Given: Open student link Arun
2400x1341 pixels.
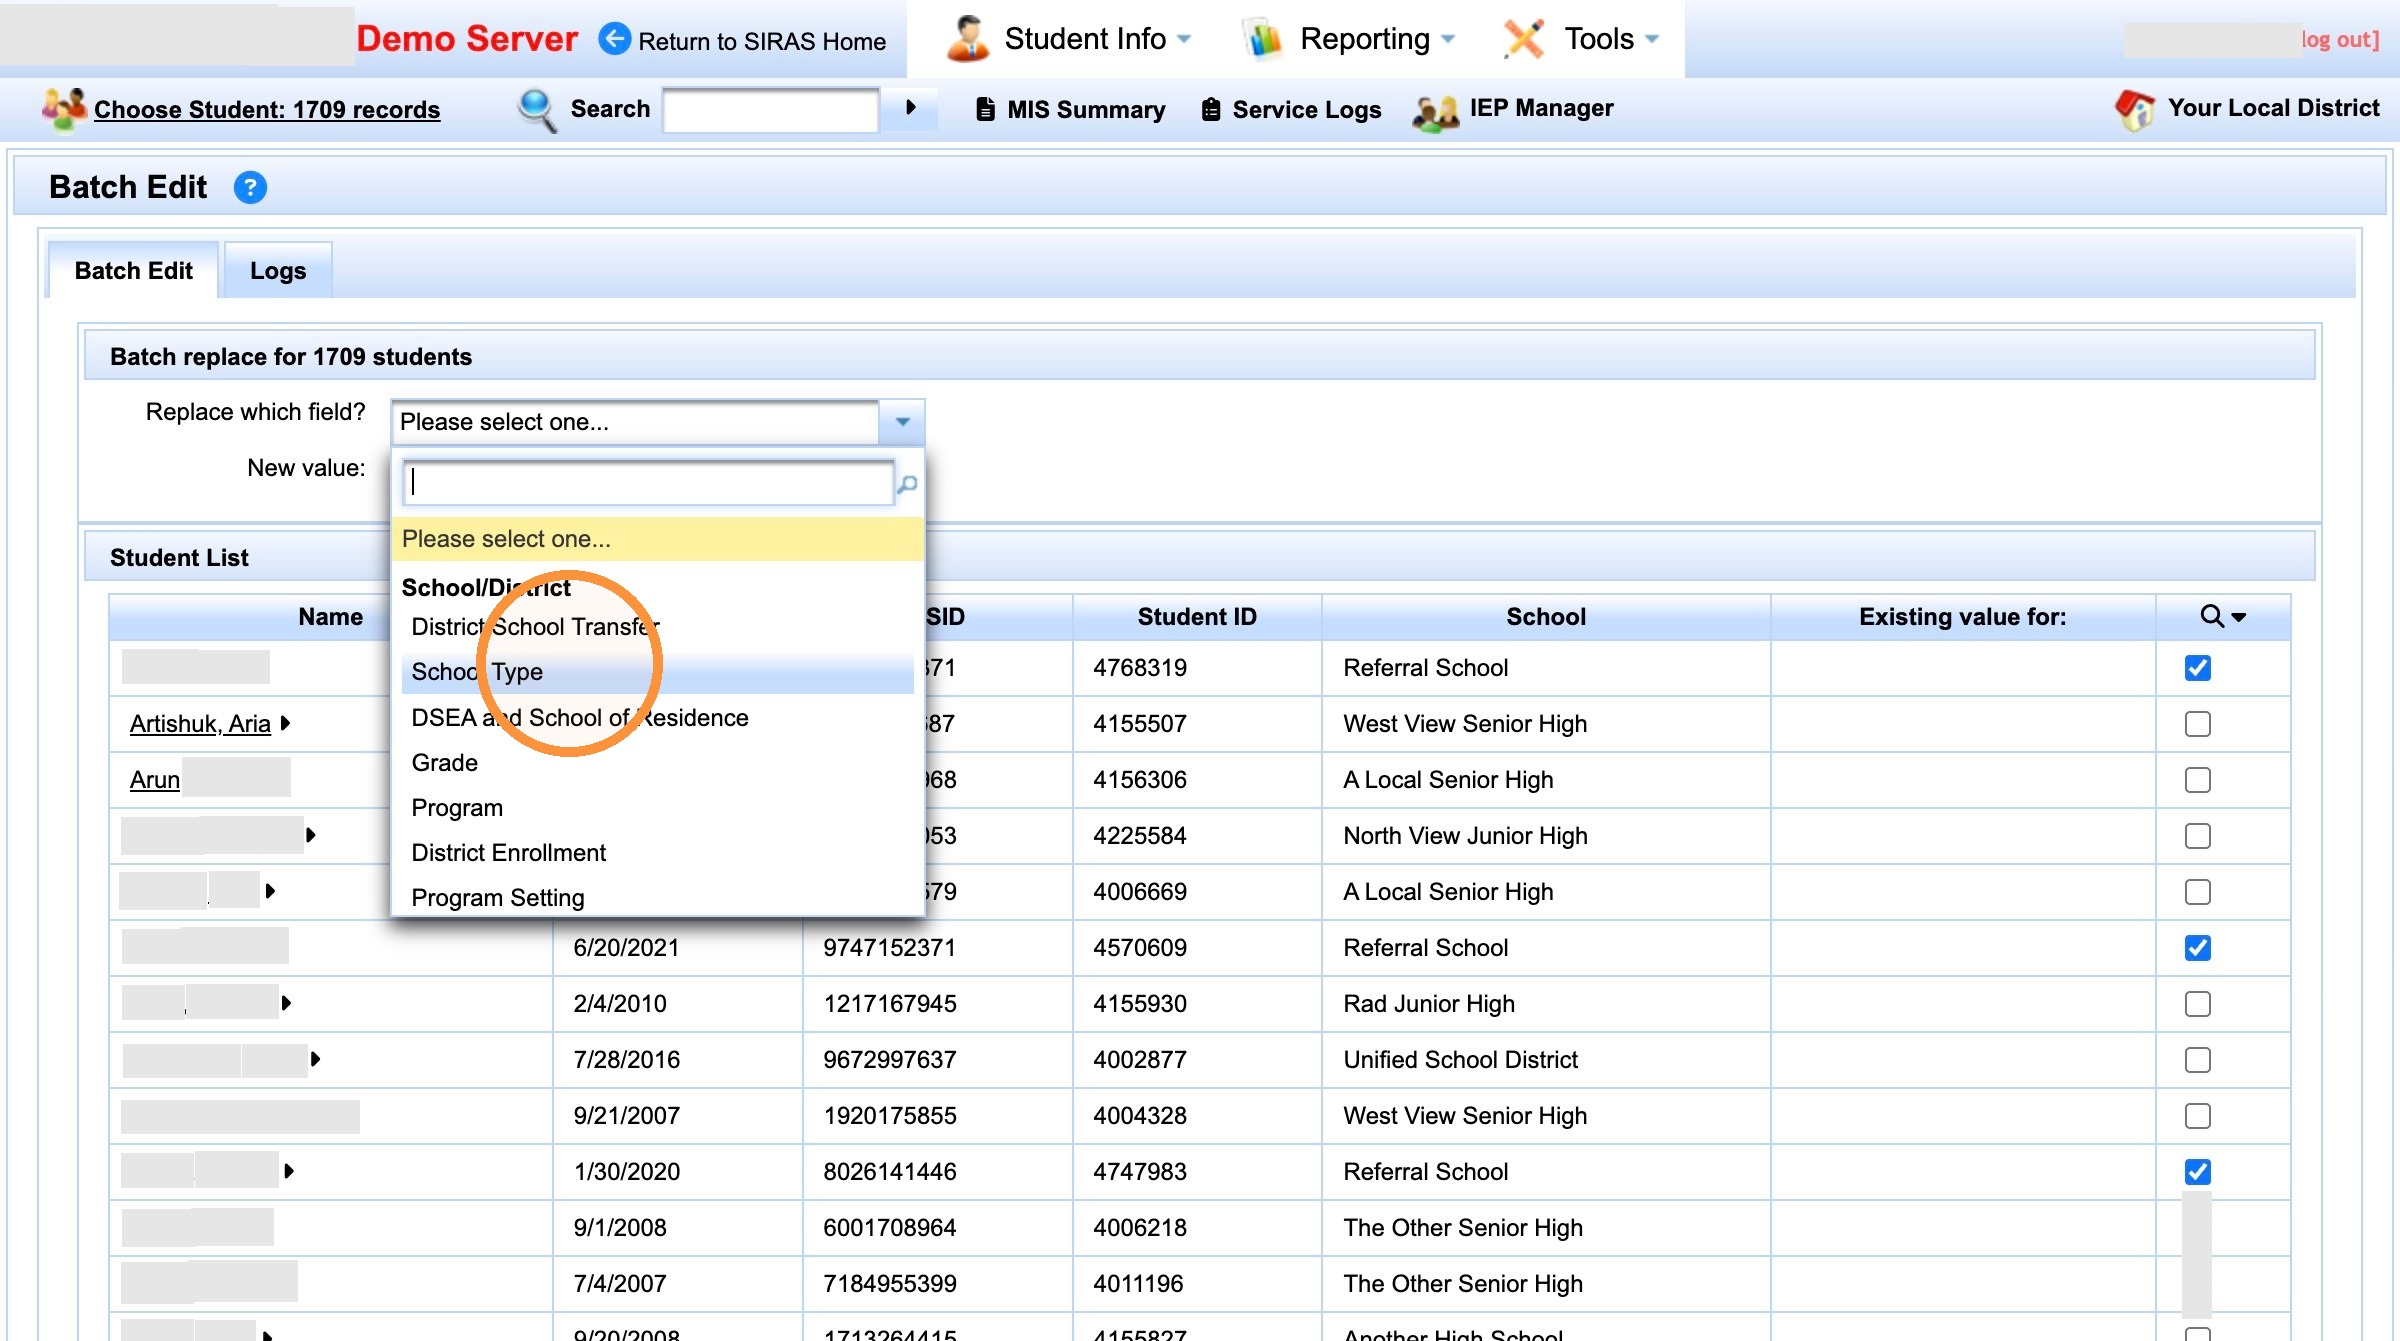Looking at the screenshot, I should 155,779.
